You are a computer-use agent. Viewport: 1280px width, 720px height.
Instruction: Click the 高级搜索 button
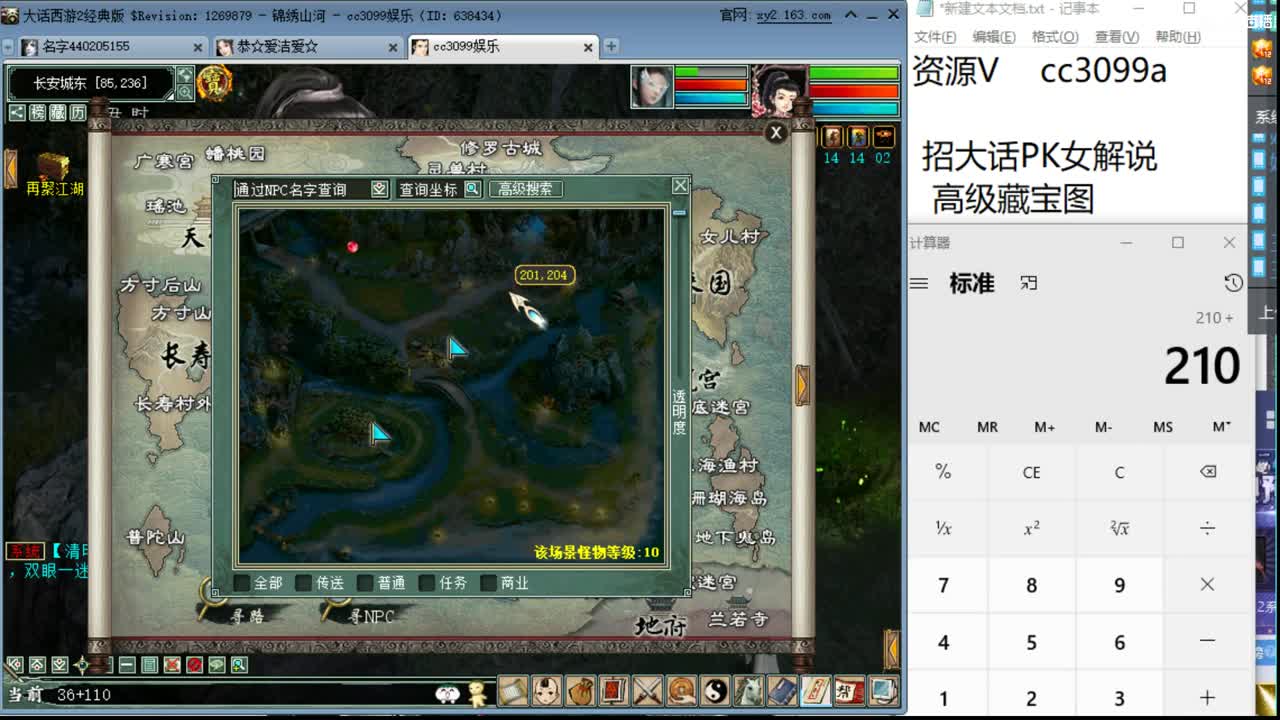[x=525, y=189]
